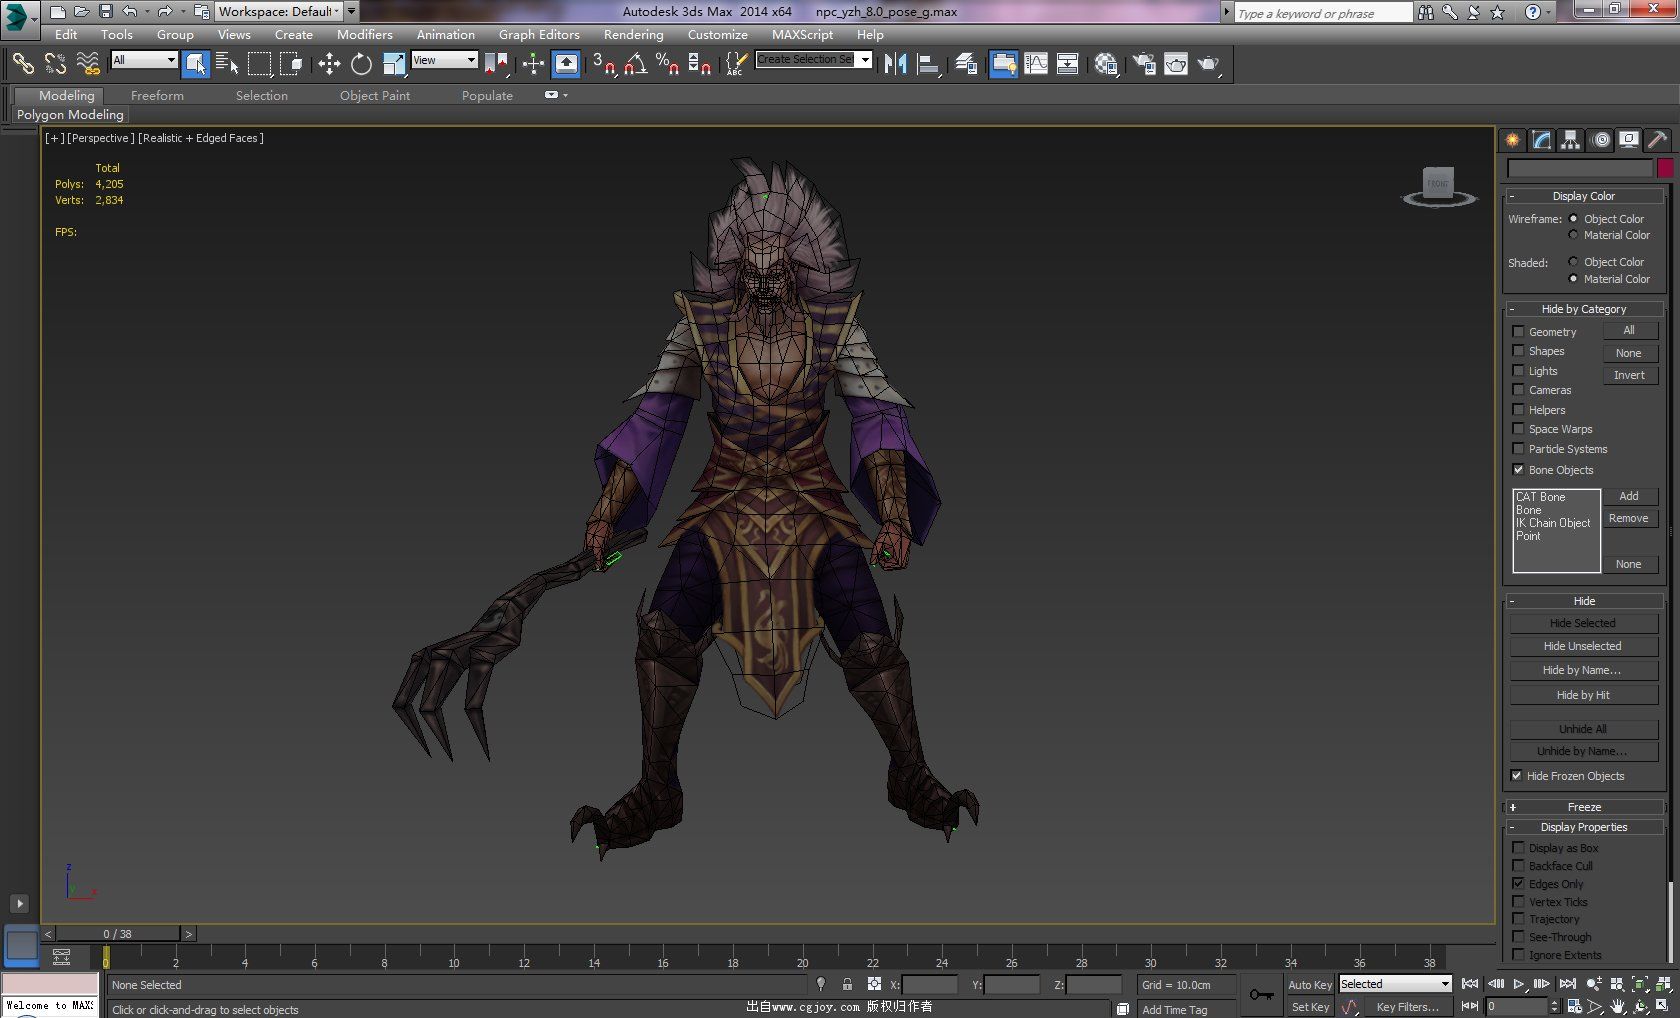Screen dimensions: 1680x1018
Task: Click the Selection Lock toggle padlock
Action: pyautogui.click(x=847, y=984)
